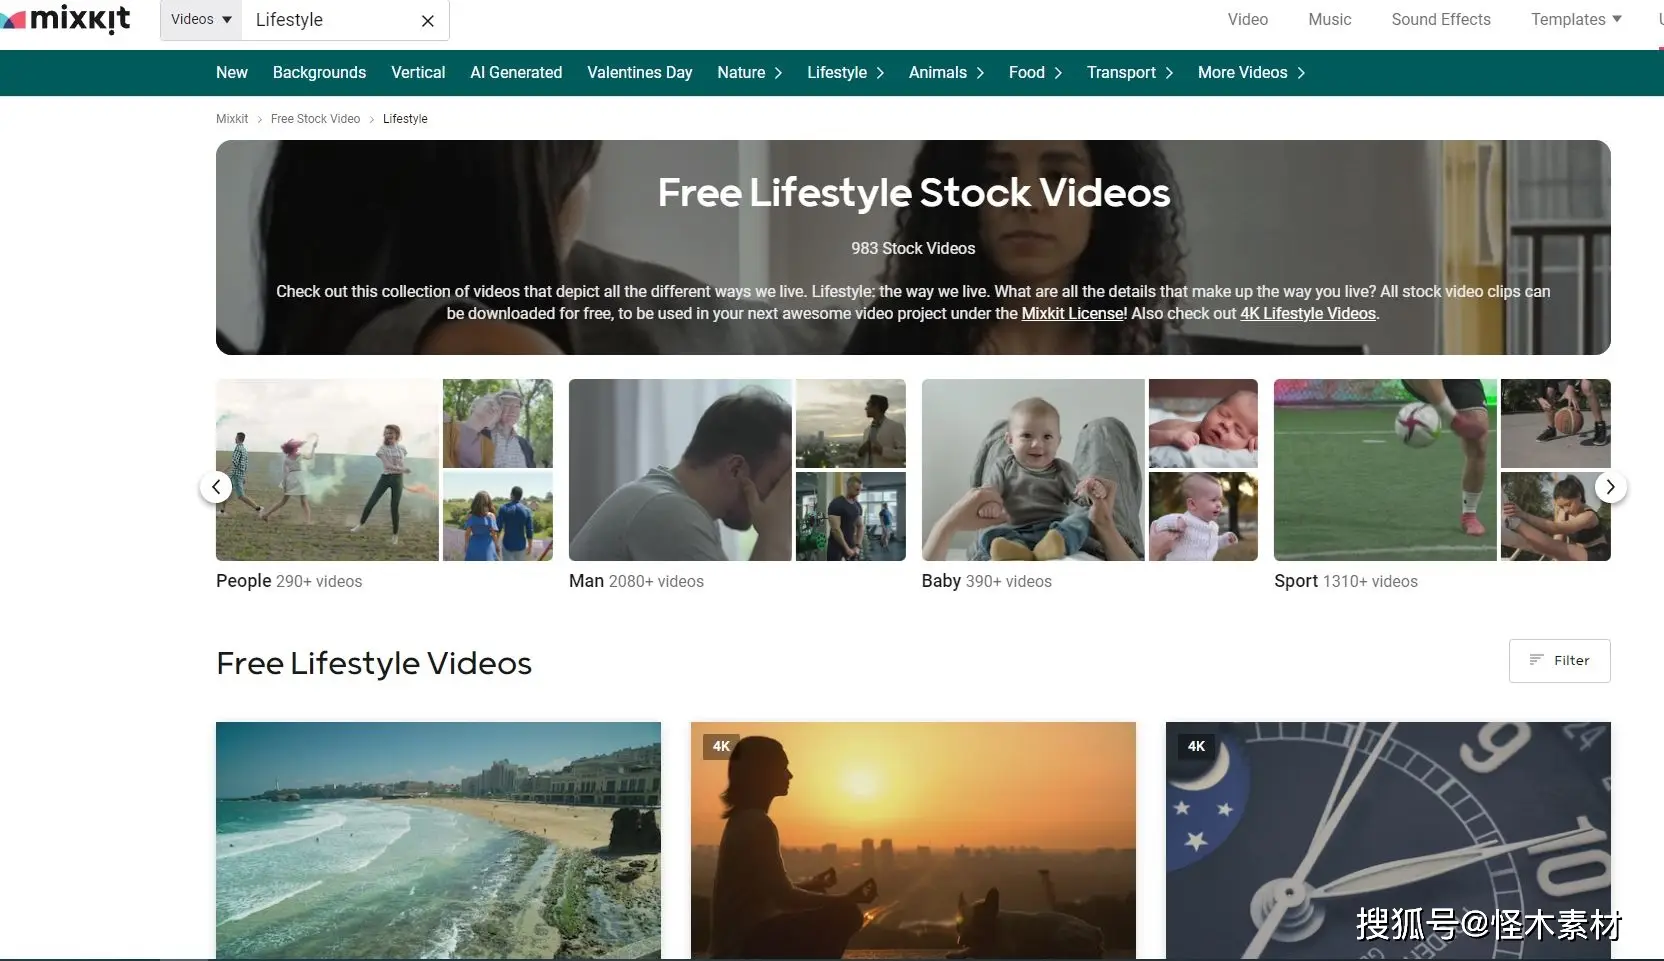This screenshot has height=961, width=1664.
Task: Click the 983 Stock Videos text
Action: coord(913,248)
